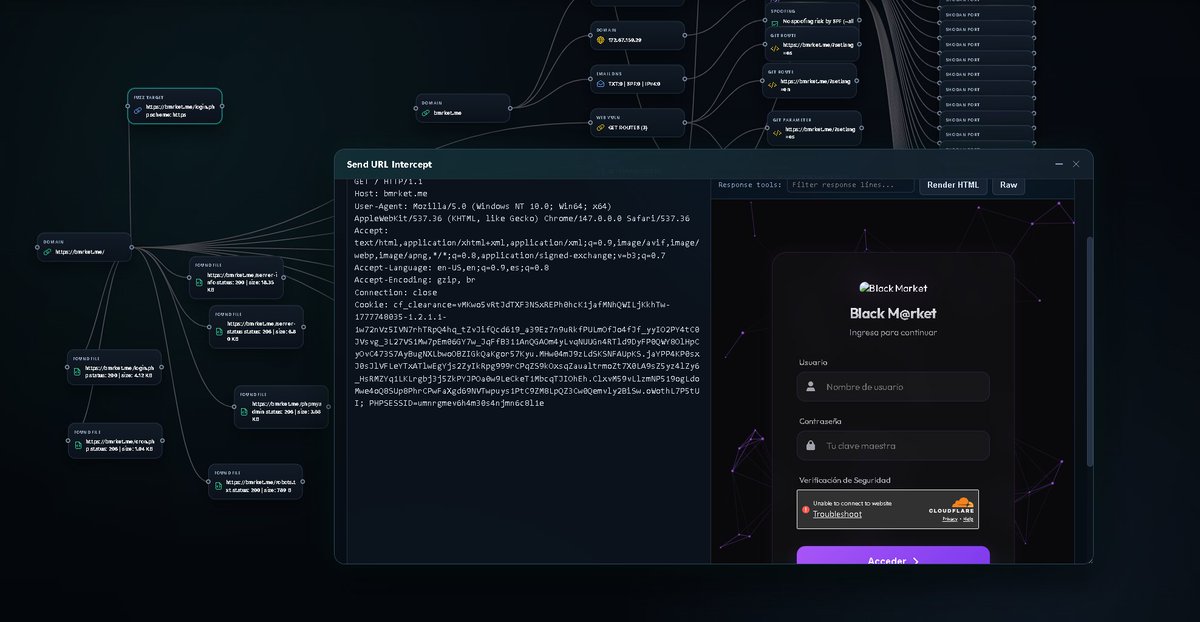Click the file icon on the robots.txt found file node

(217, 487)
